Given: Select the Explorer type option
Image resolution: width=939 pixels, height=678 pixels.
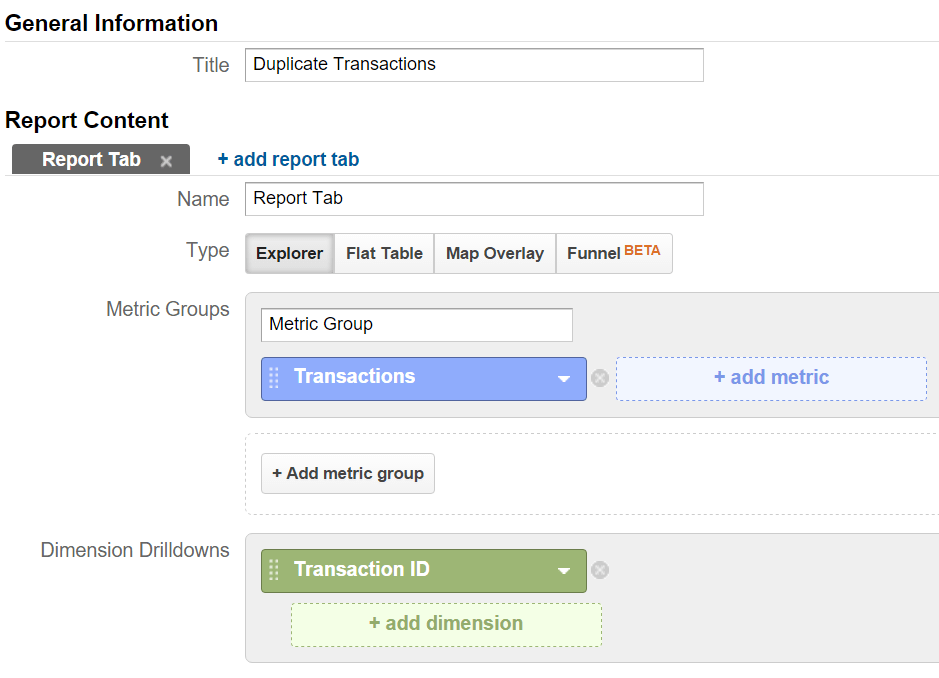Looking at the screenshot, I should pos(289,253).
